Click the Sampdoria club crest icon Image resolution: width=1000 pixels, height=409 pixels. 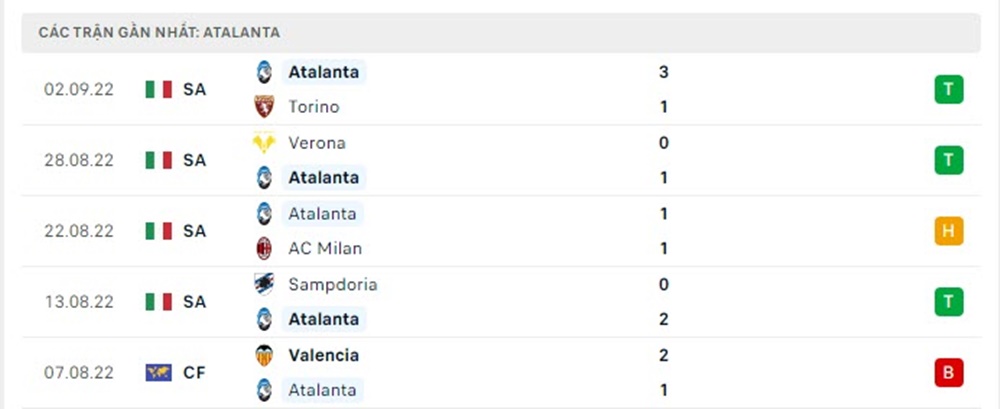(264, 284)
